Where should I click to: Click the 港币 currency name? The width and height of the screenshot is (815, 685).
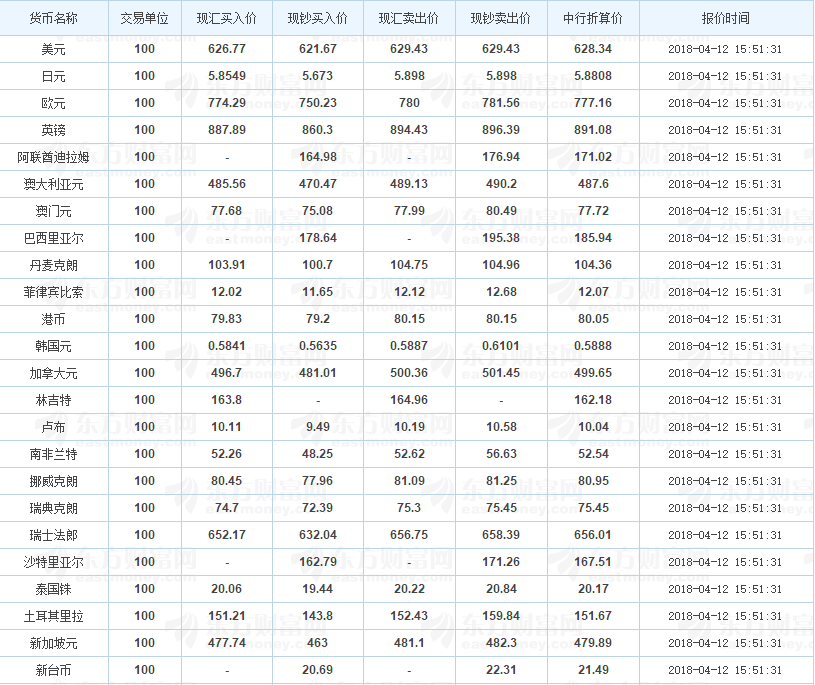(x=54, y=319)
